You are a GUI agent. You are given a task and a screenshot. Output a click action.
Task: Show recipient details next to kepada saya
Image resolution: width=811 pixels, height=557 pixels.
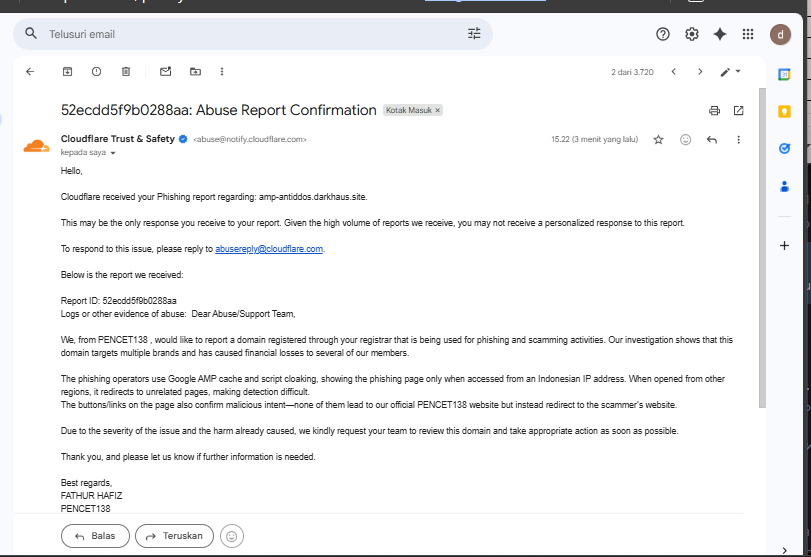click(x=113, y=153)
